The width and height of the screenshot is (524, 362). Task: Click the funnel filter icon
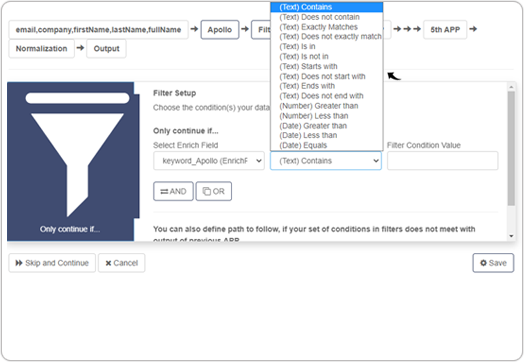77,155
